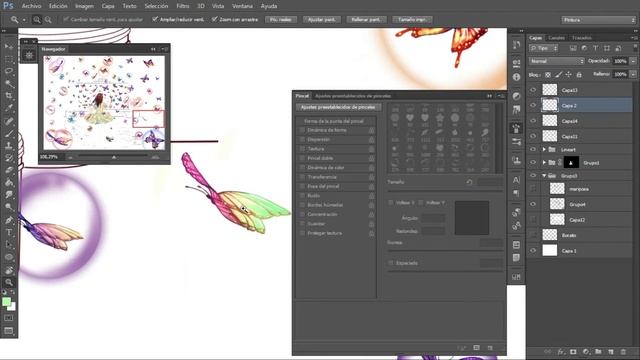Lock all icon in Capas panel

(x=579, y=75)
